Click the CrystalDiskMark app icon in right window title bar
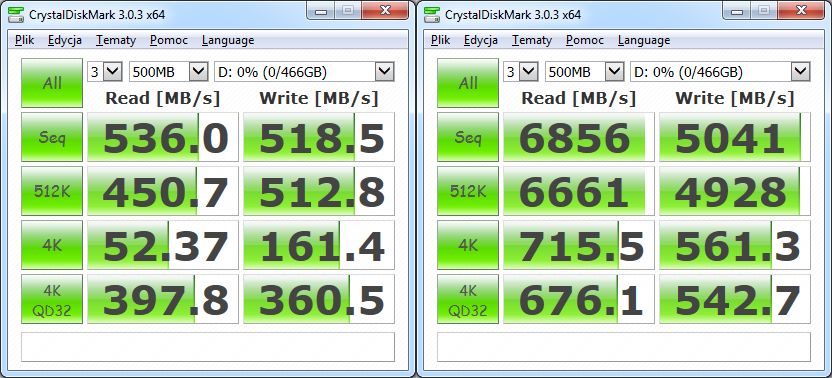 [x=432, y=14]
